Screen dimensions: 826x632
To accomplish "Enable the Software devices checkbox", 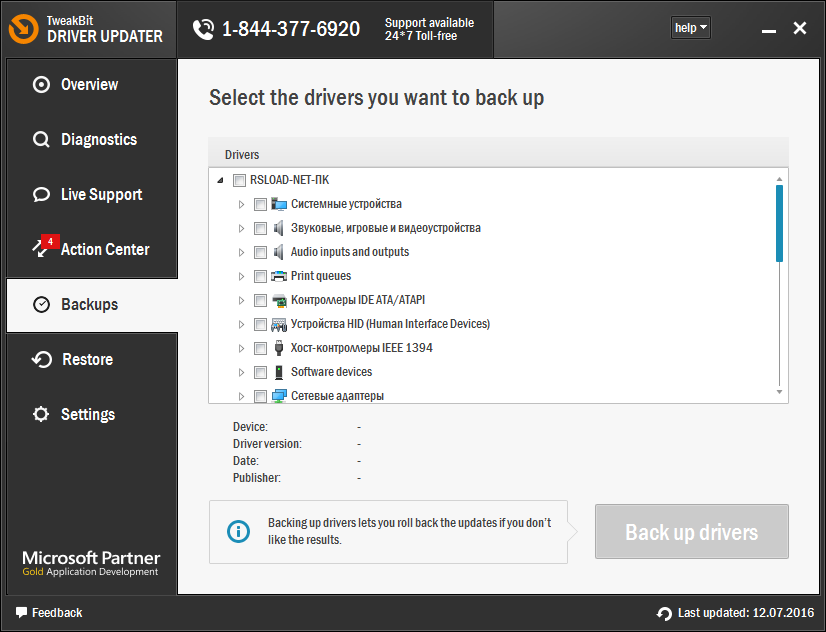I will 260,372.
